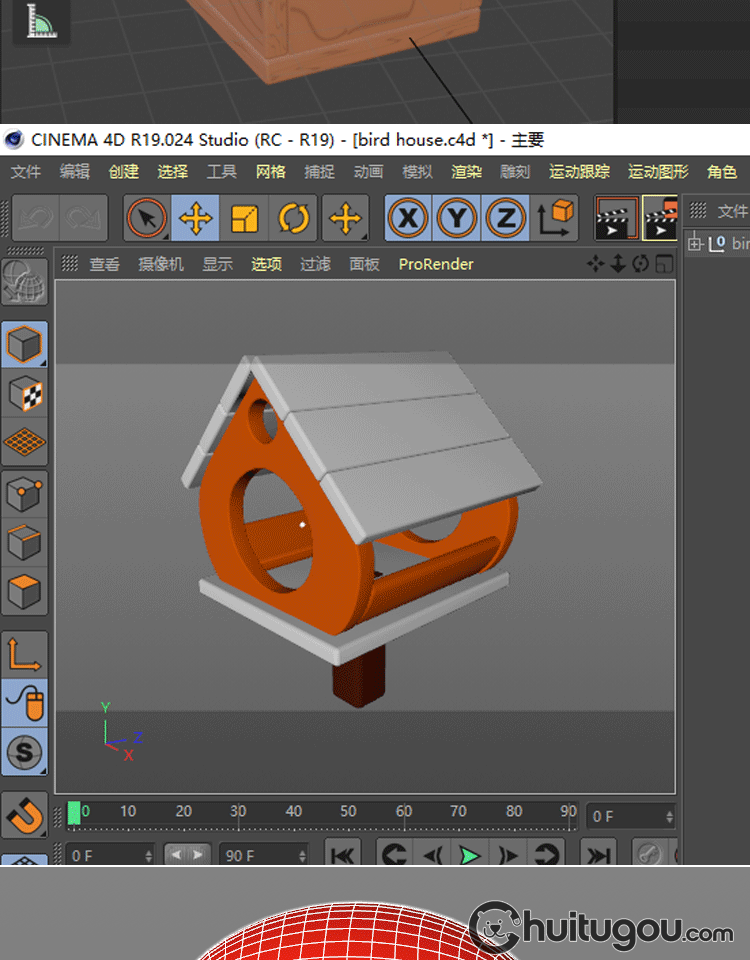Open the 编辑 menu
750x960 pixels.
(75, 172)
